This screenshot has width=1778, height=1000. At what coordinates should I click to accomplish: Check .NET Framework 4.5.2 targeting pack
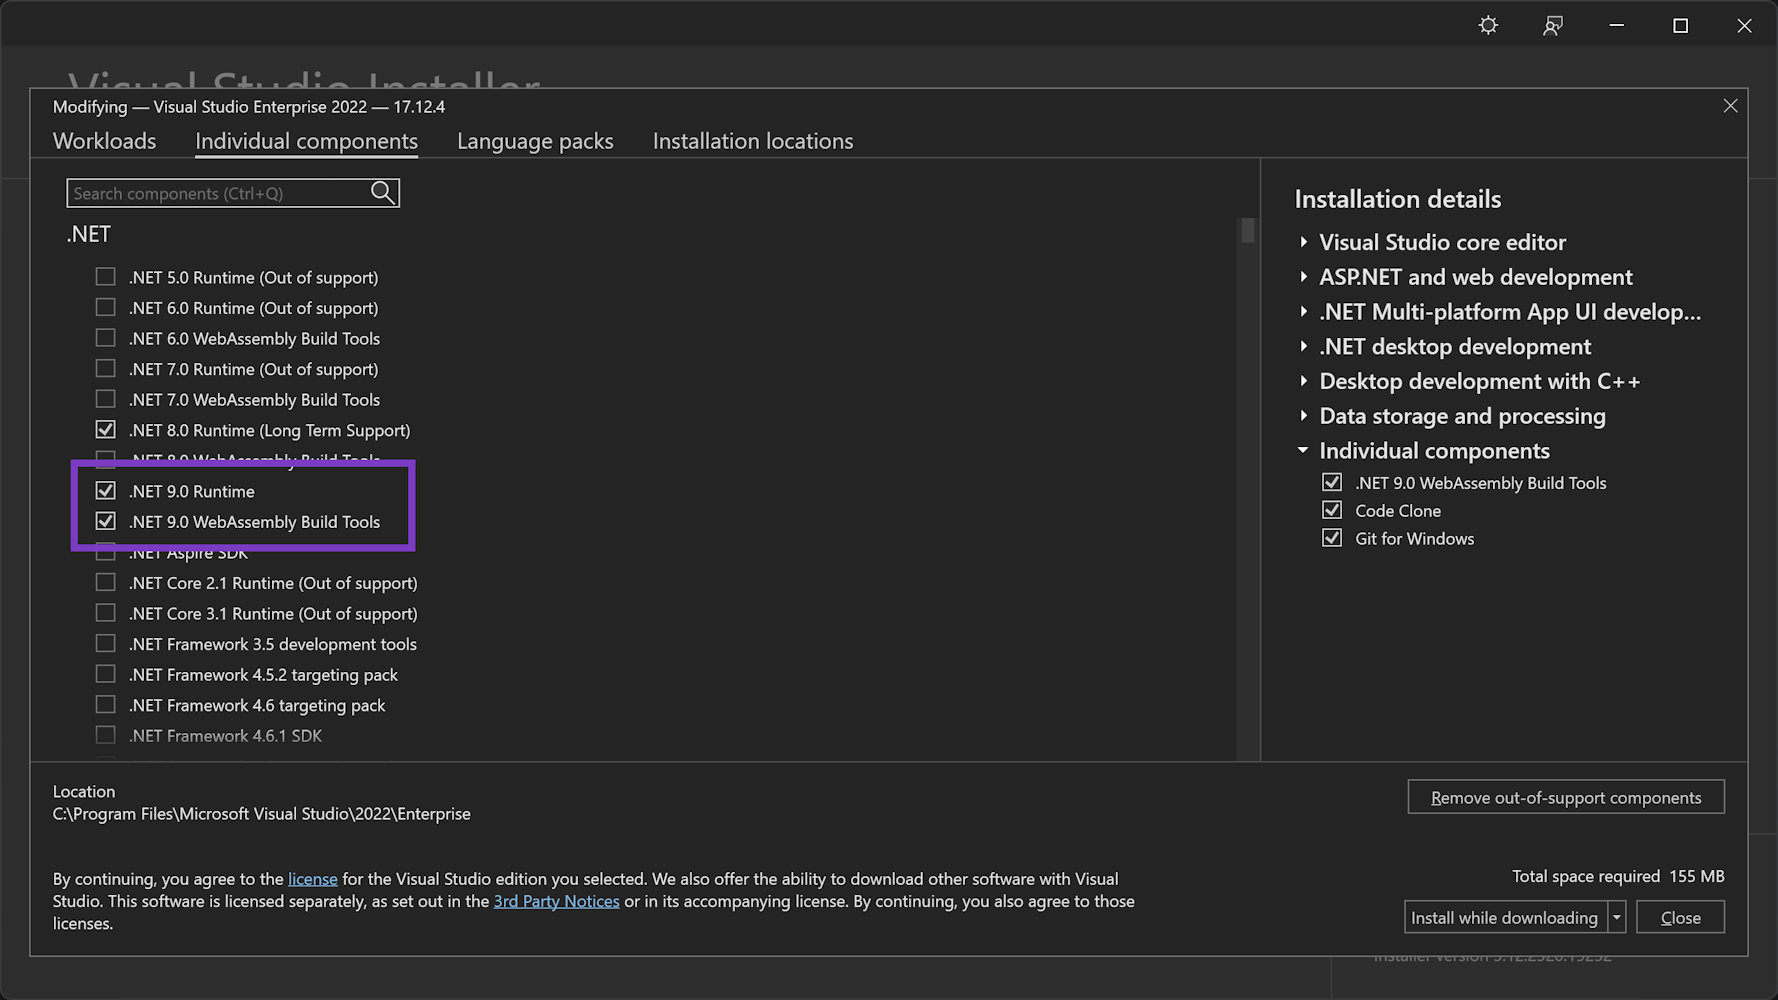[x=105, y=674]
